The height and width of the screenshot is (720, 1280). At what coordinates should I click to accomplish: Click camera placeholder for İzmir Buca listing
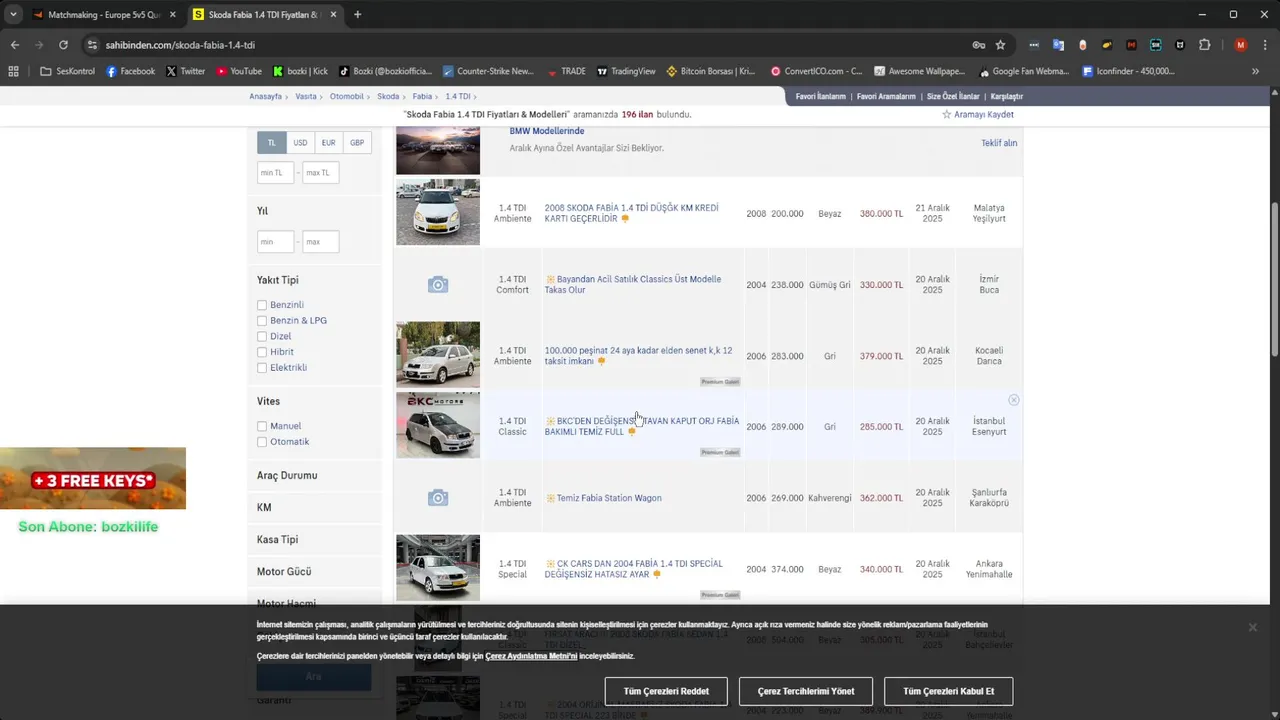coord(438,285)
